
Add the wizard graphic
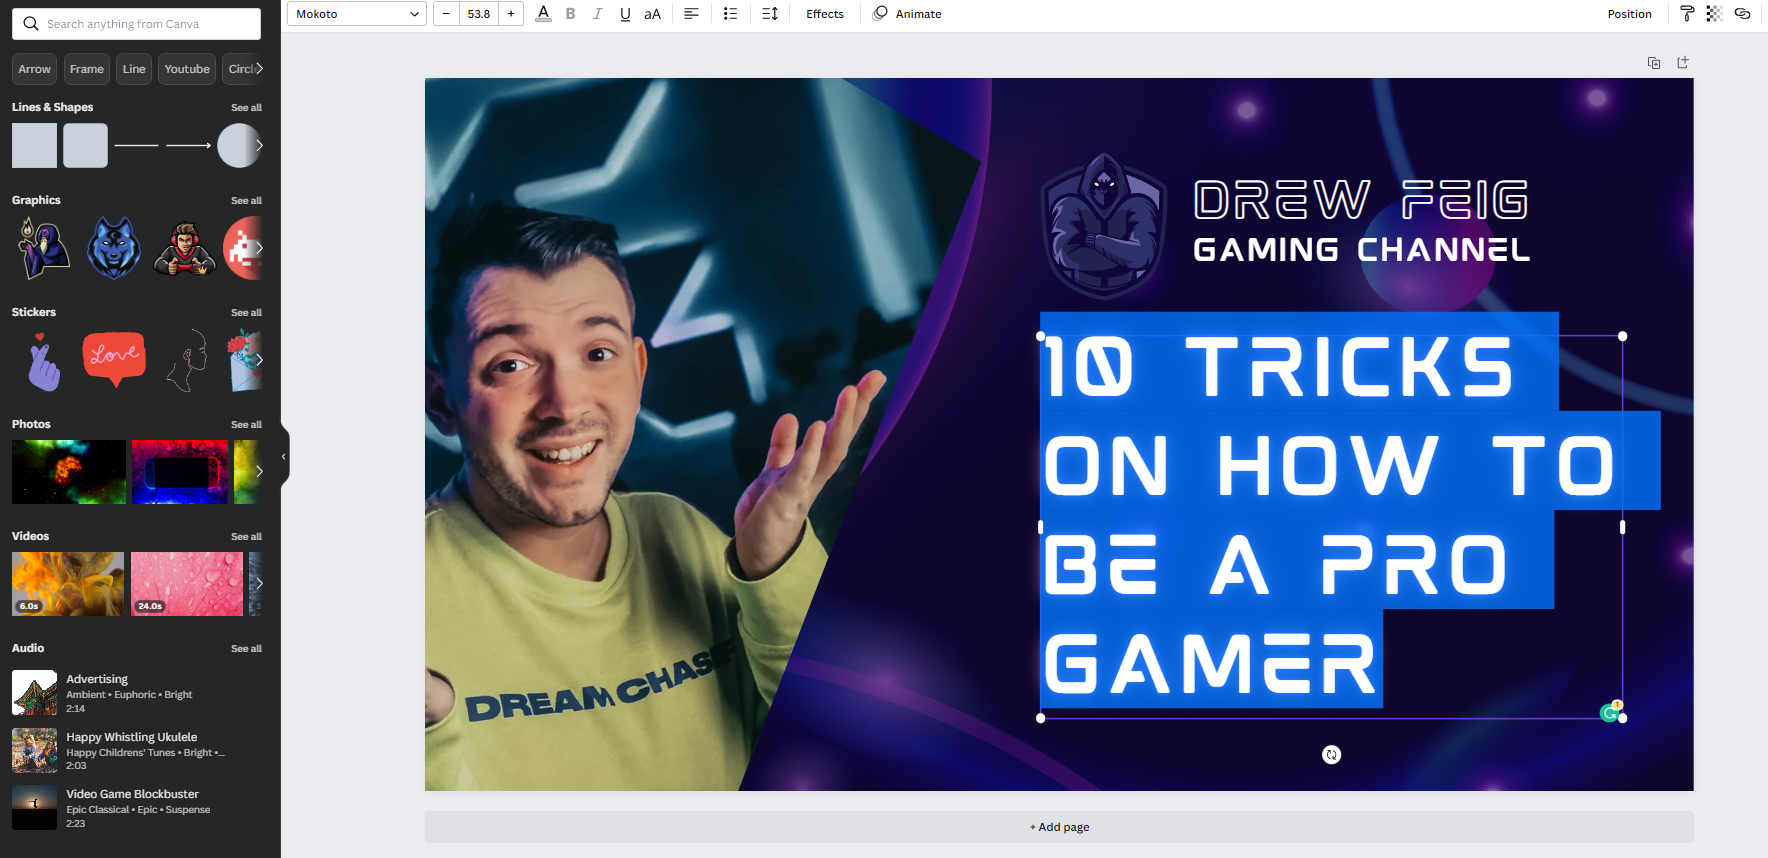point(43,248)
